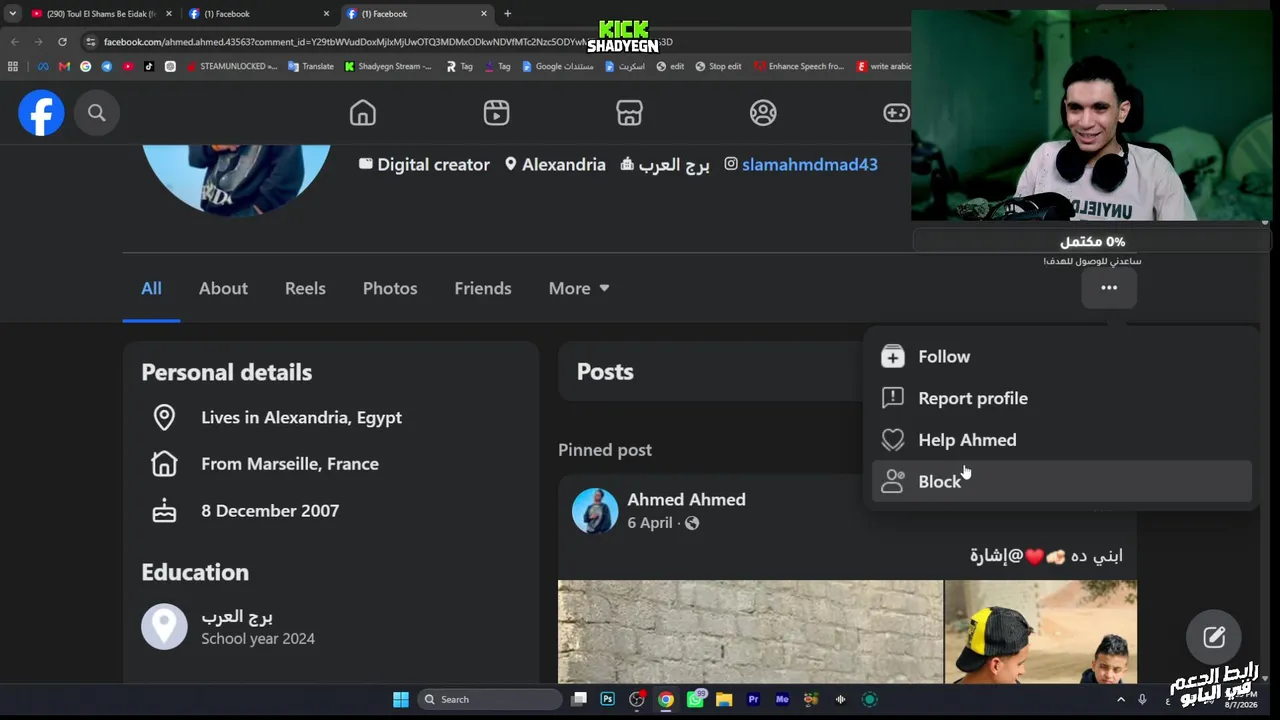Click the Task View taskbar icon
Screen dimensions: 1280x720
[579, 699]
